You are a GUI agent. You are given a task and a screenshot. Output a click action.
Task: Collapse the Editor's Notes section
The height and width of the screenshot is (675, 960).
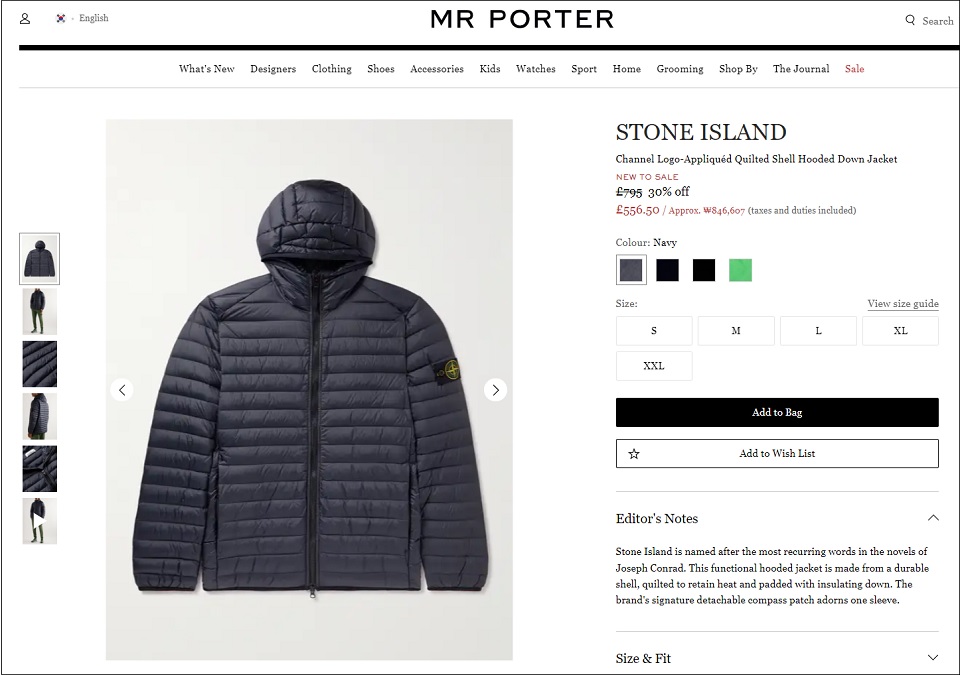(x=932, y=518)
